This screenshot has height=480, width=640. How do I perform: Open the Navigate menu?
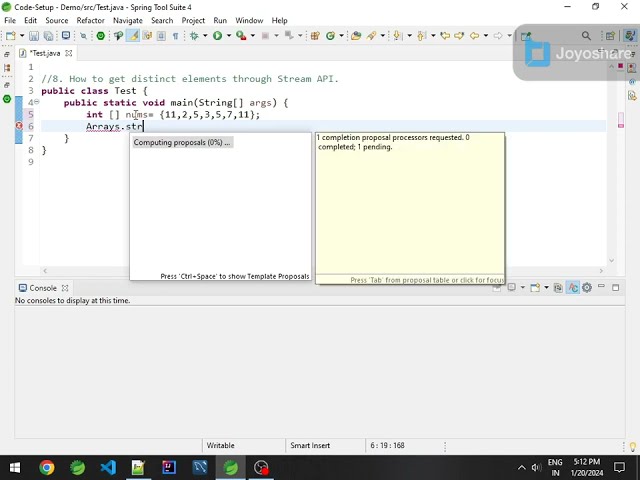[128, 20]
